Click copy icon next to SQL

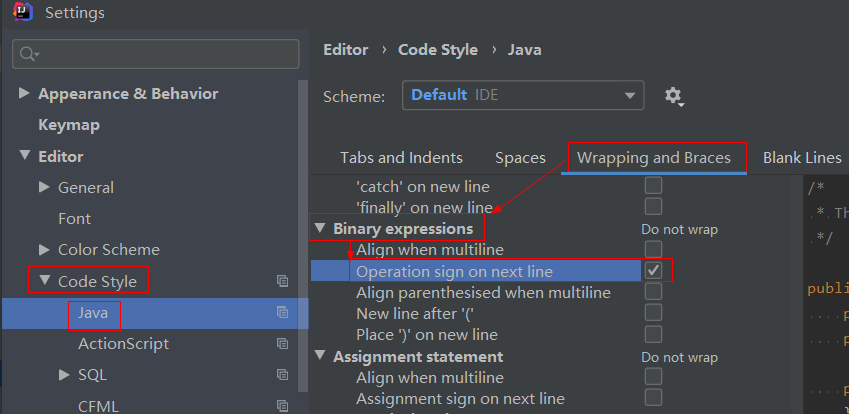coord(282,374)
